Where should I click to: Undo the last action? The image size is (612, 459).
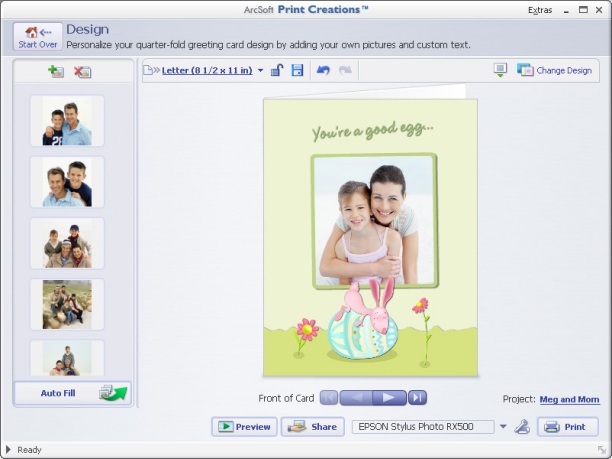[323, 70]
